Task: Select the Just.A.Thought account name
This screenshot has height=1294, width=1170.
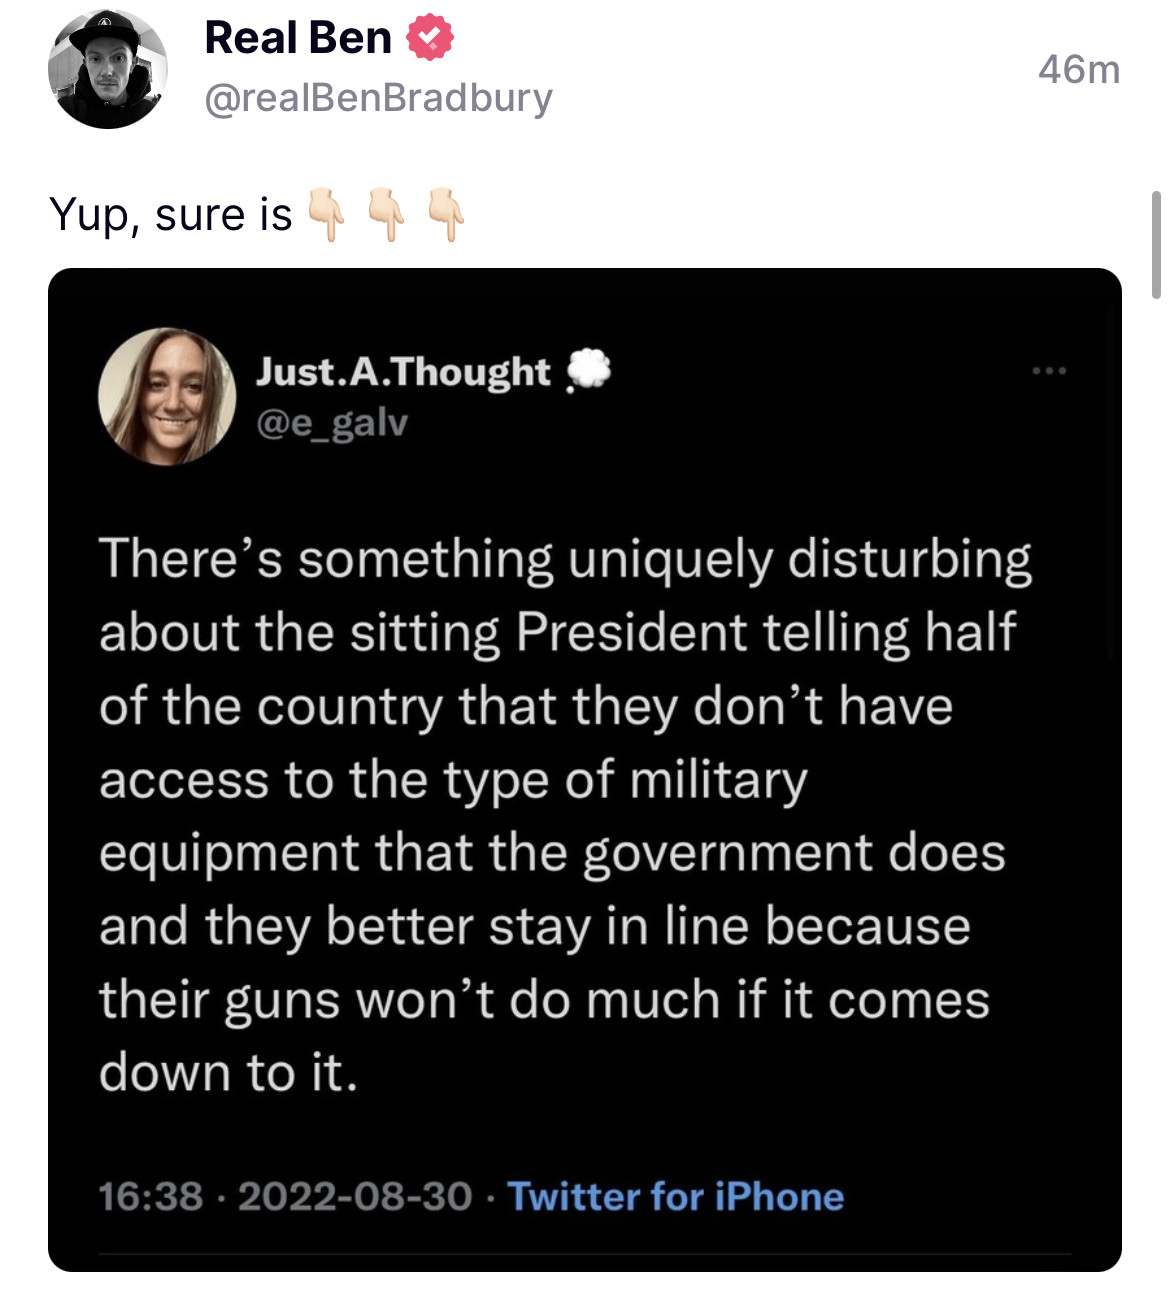Action: (x=403, y=371)
